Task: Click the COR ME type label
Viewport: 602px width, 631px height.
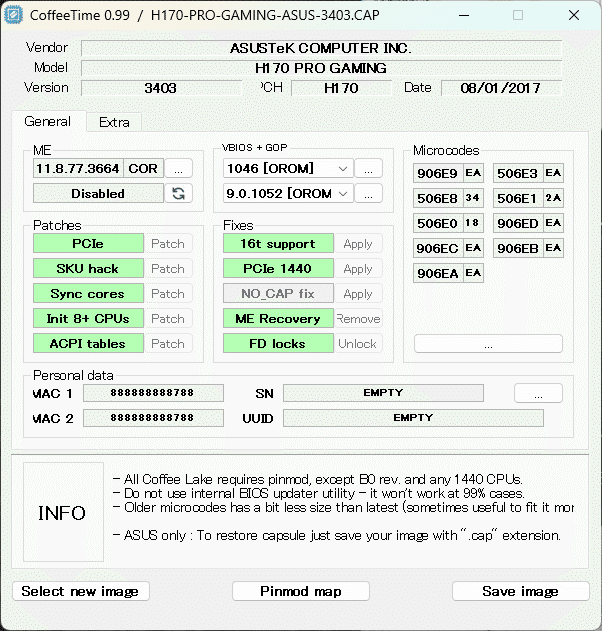Action: 143,169
